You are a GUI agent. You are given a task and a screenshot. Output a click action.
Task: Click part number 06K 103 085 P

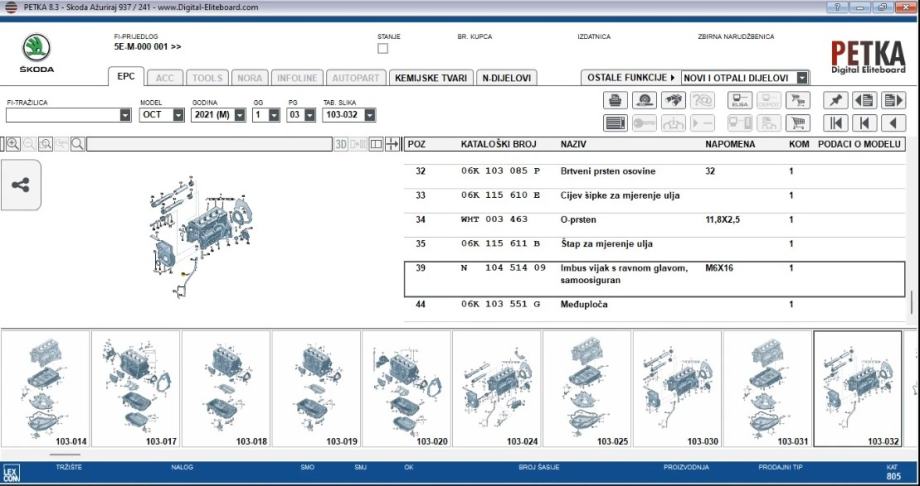[500, 171]
